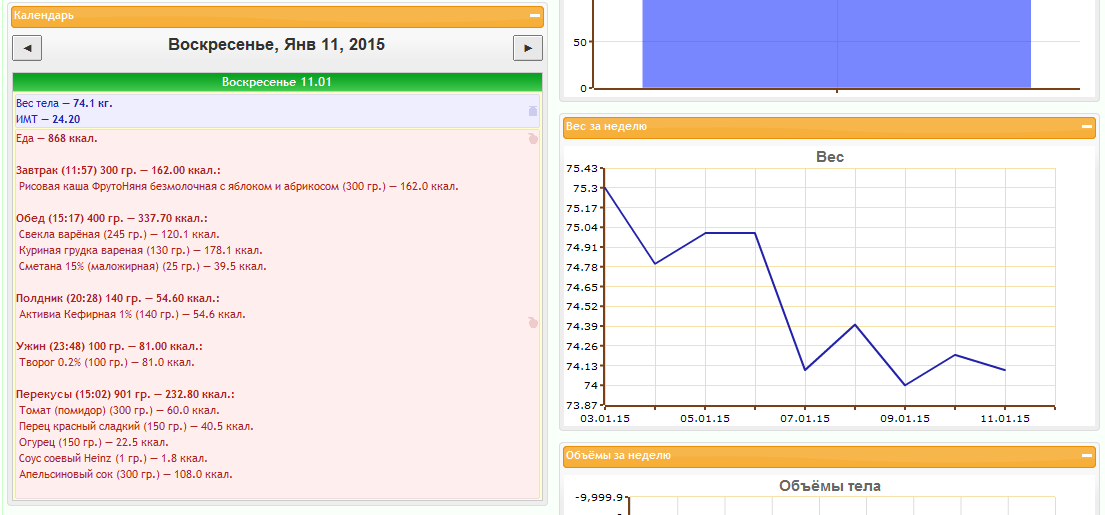Click the 75.43 y-axis label
This screenshot has height=515, width=1105.
[x=581, y=168]
